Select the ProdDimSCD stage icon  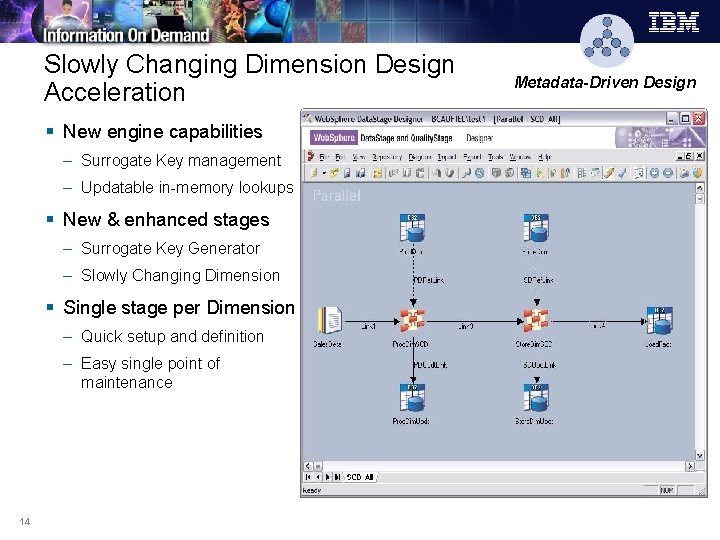412,320
